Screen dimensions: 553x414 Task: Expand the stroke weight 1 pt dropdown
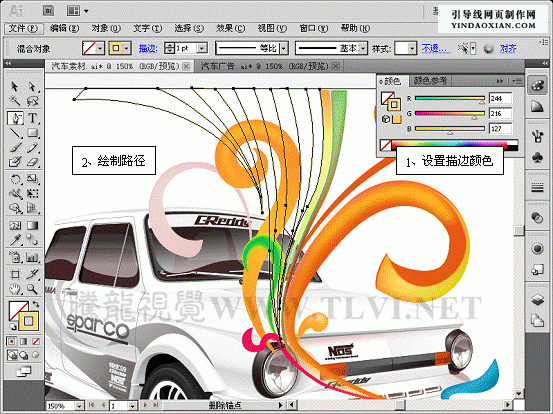tap(202, 48)
